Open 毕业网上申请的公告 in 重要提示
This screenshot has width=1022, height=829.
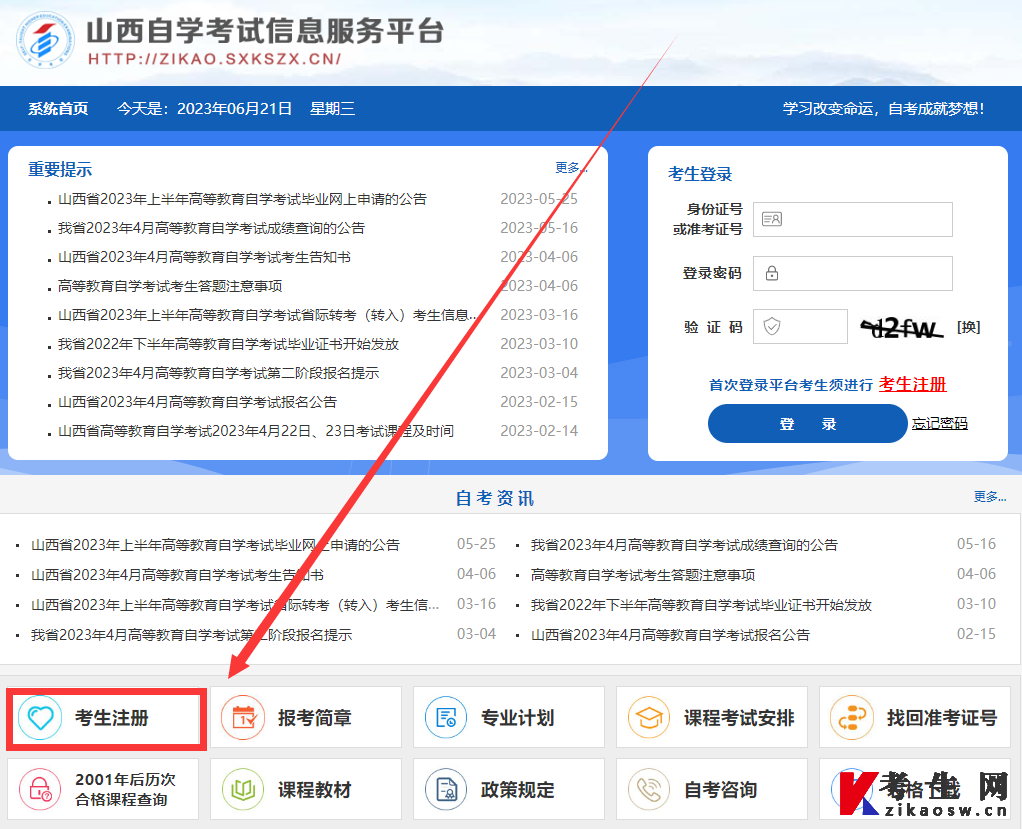point(242,199)
